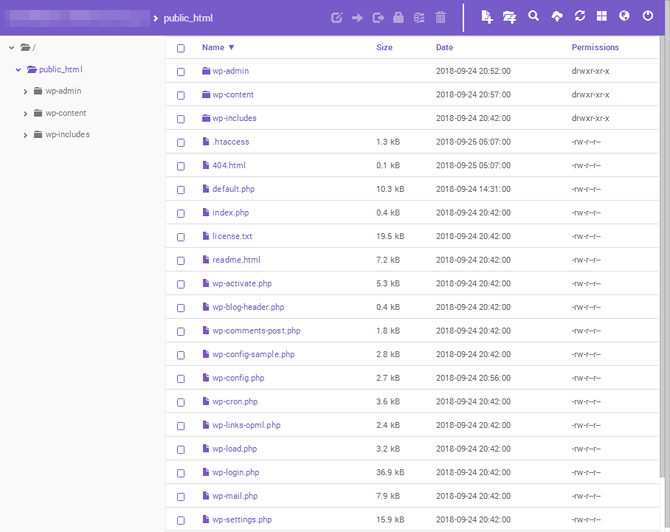This screenshot has height=532, width=670.
Task: Select wp-content in the folder tree
Action: (66, 113)
